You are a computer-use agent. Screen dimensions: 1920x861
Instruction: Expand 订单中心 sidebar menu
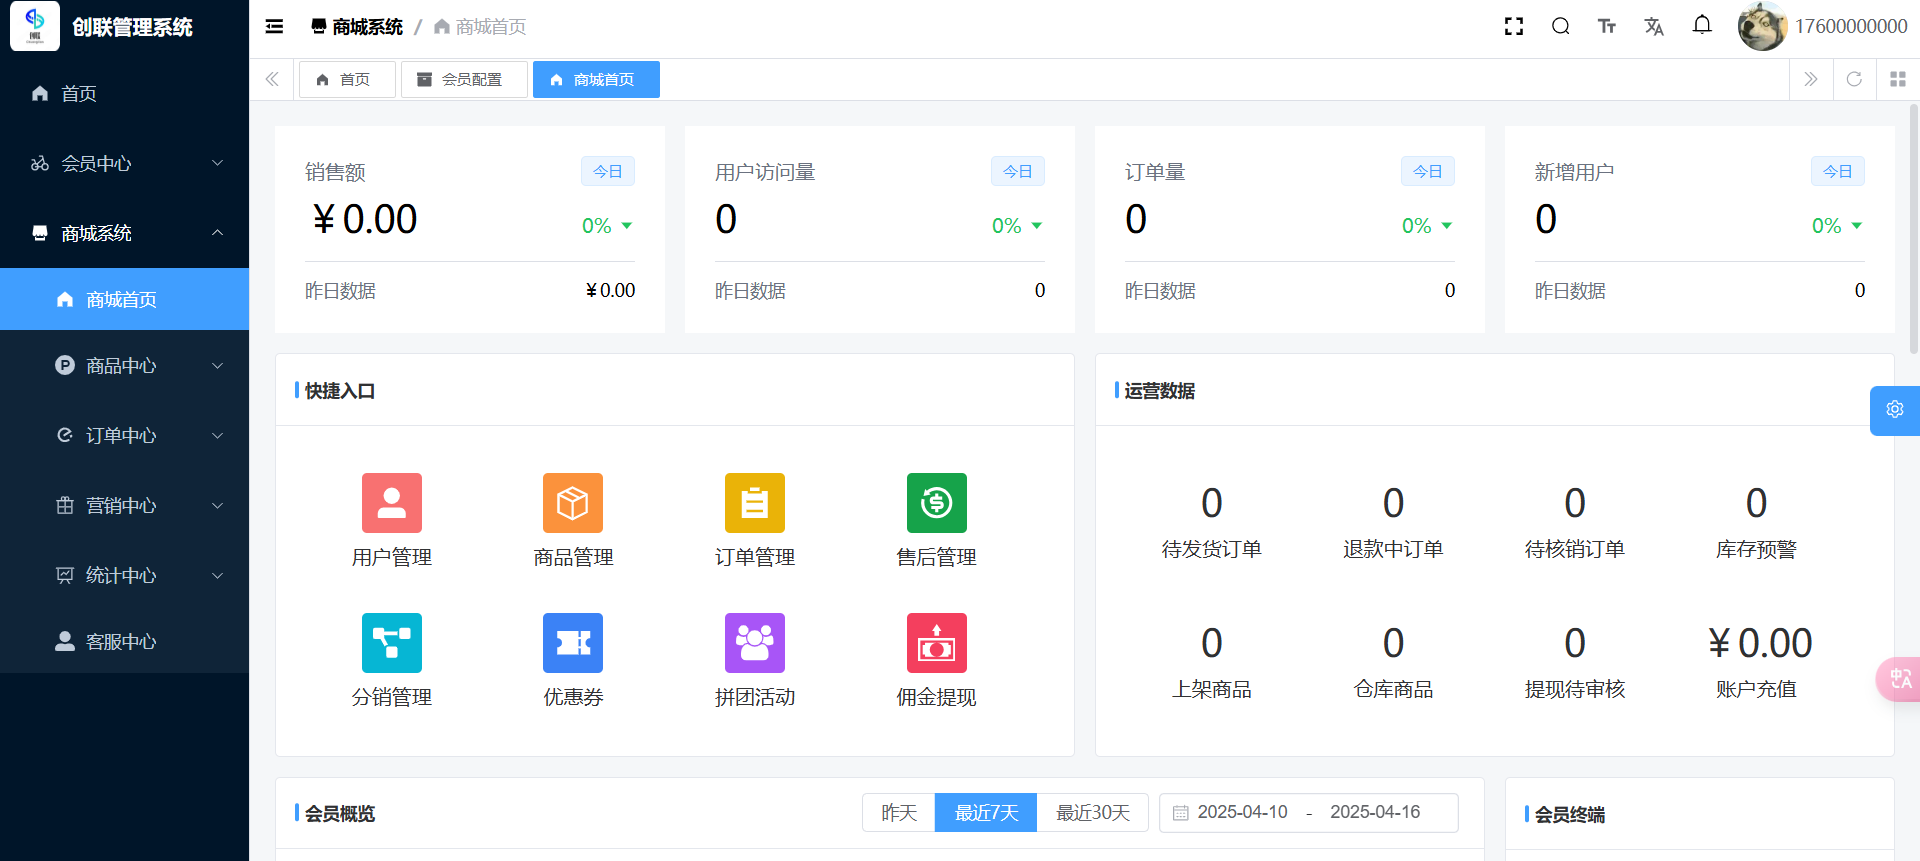click(124, 435)
